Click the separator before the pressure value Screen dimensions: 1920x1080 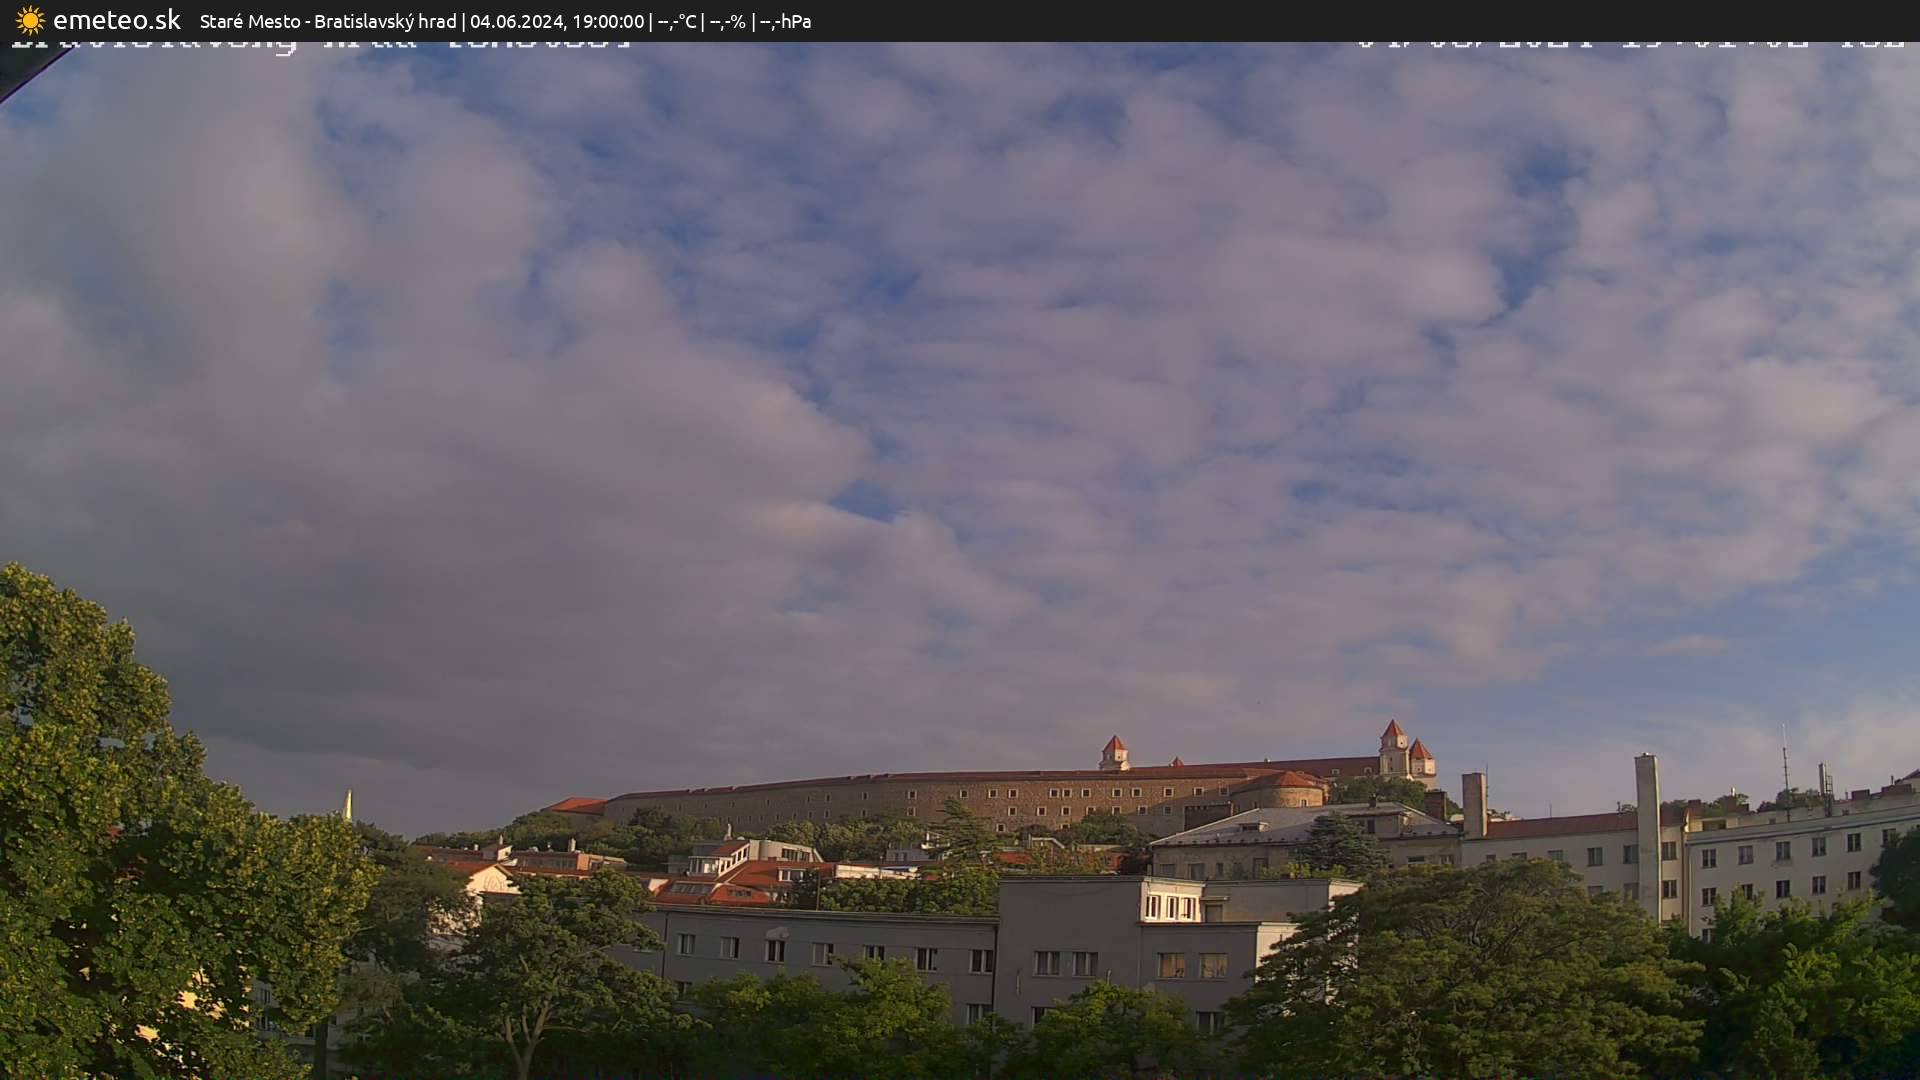click(x=754, y=20)
